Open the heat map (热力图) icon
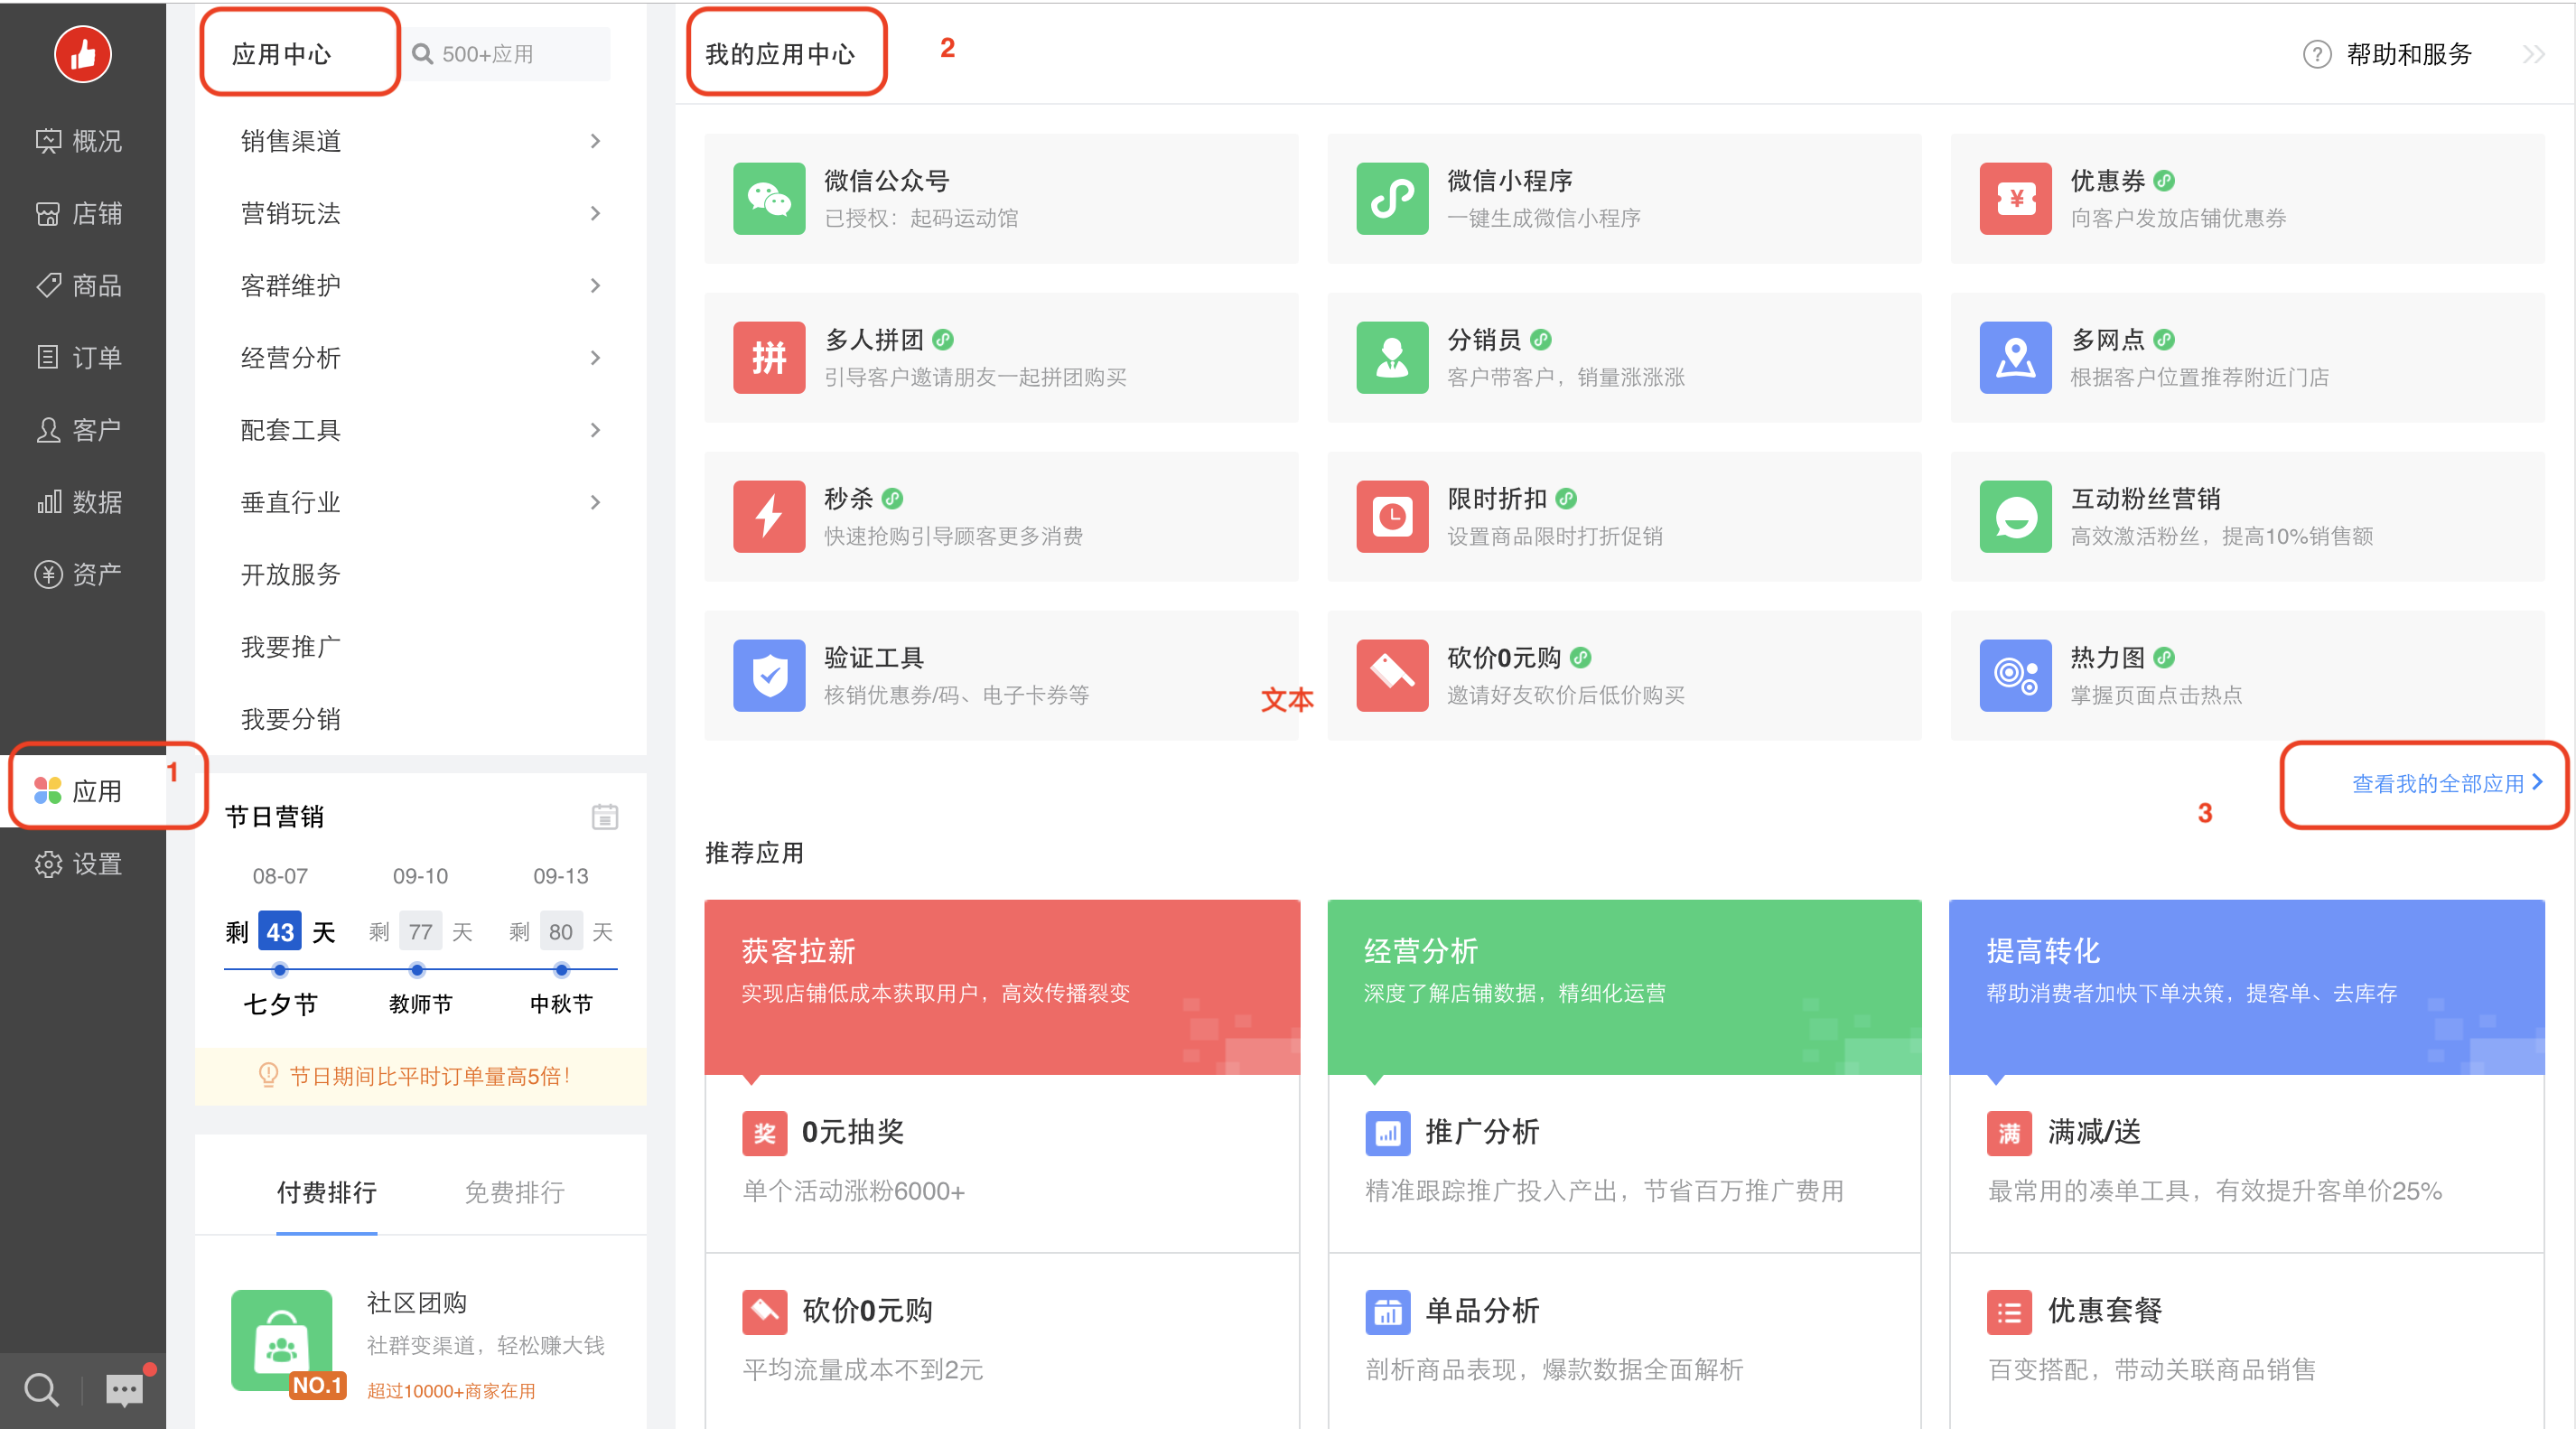 point(2014,675)
